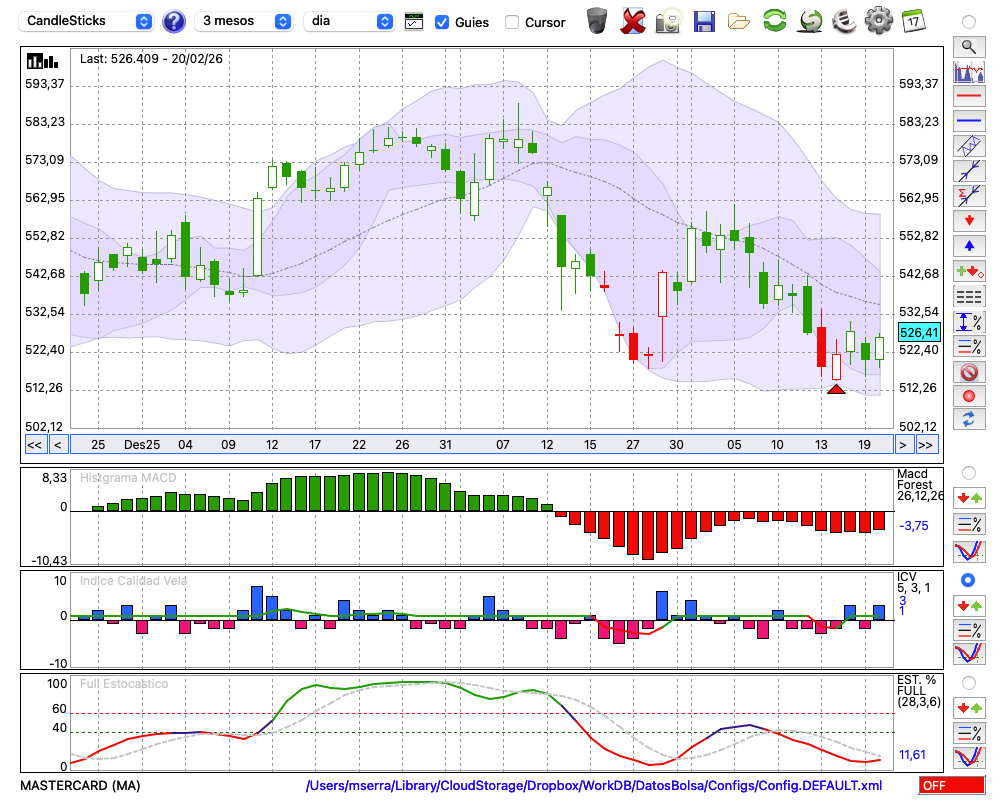Expand the '3 mesos' time range dropdown
Screen dimensions: 1000x800
(x=245, y=21)
